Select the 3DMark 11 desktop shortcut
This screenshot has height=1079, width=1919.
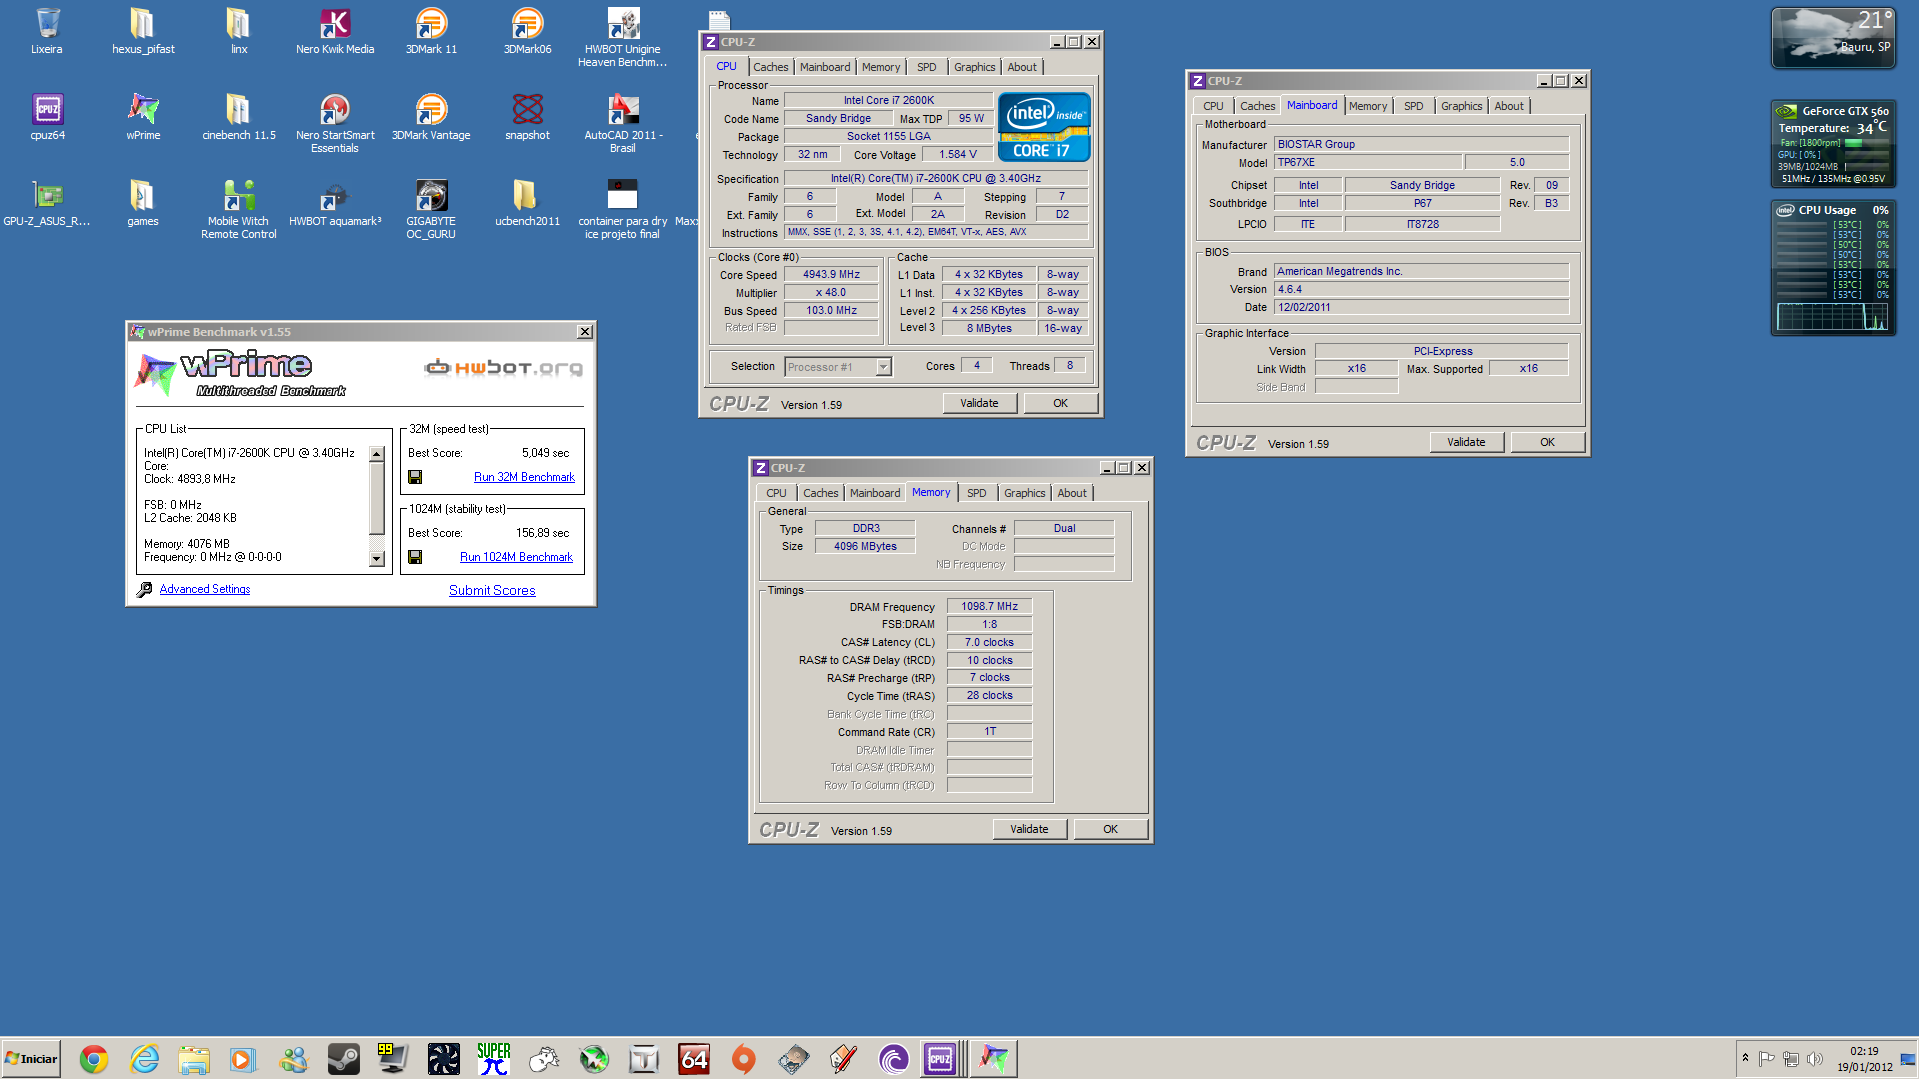(x=431, y=31)
